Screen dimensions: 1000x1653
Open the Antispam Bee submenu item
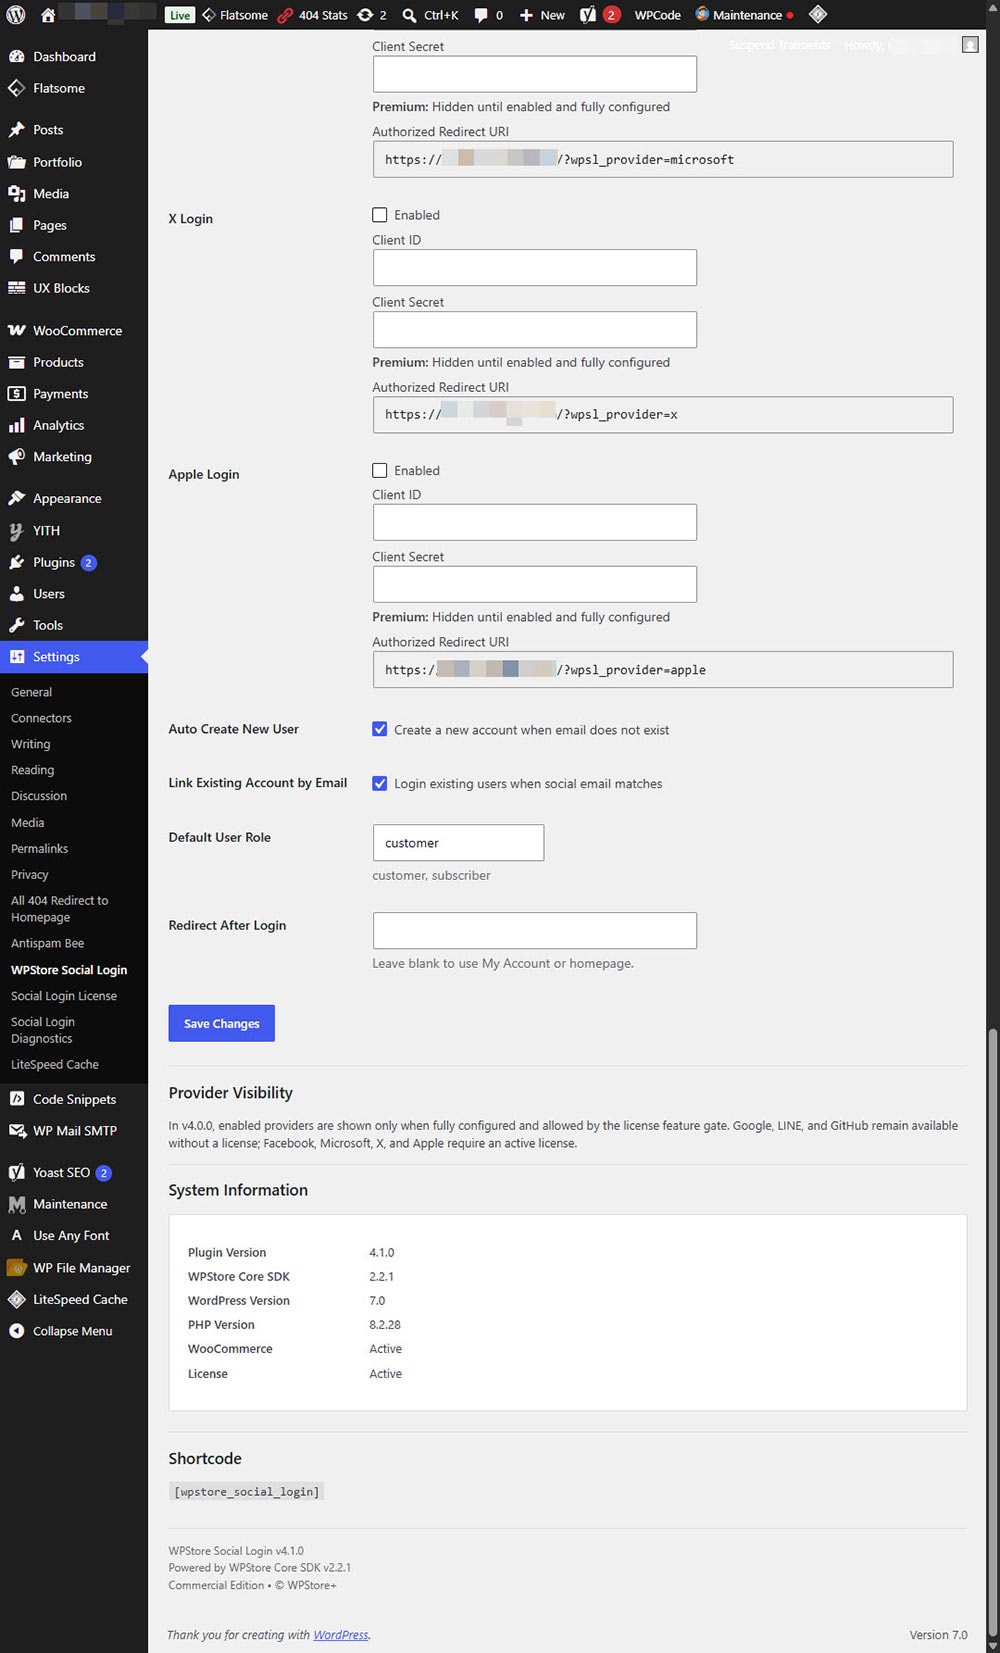coord(48,944)
